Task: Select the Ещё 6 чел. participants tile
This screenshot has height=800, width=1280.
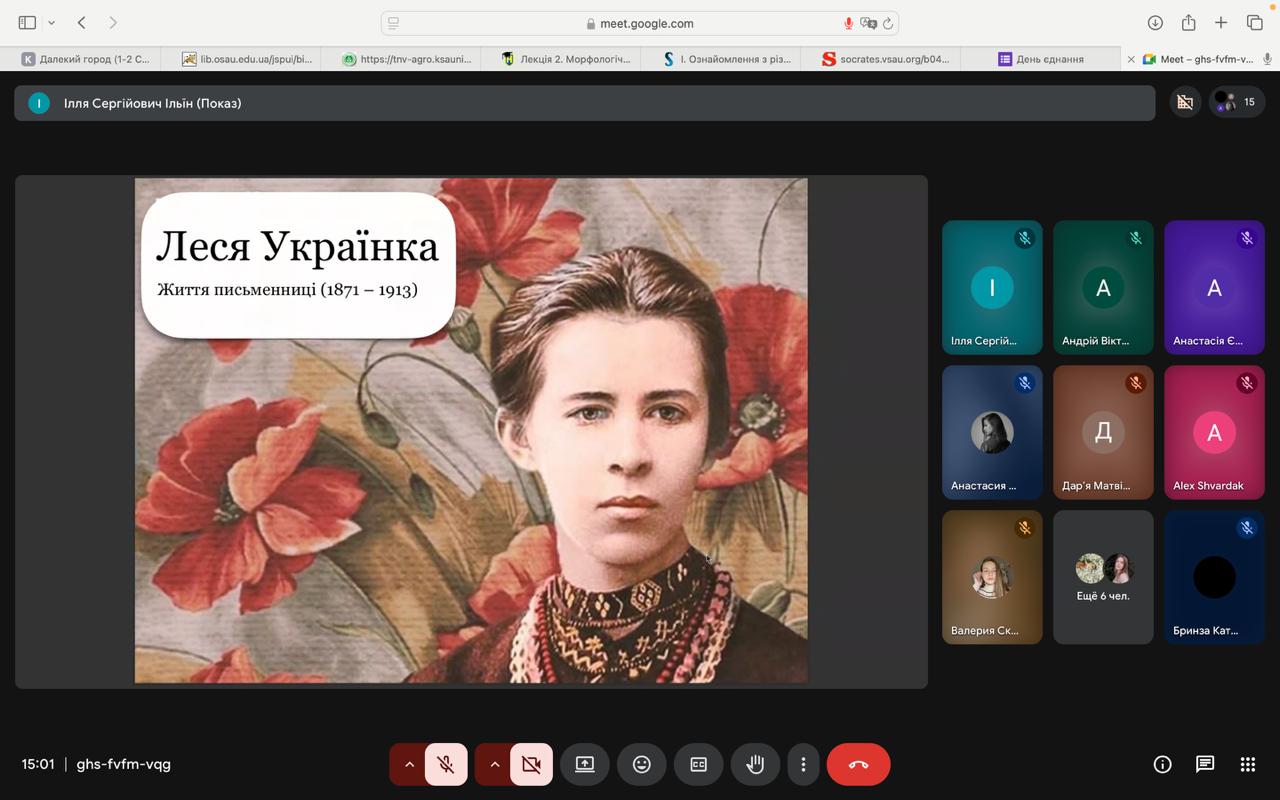Action: (x=1103, y=577)
